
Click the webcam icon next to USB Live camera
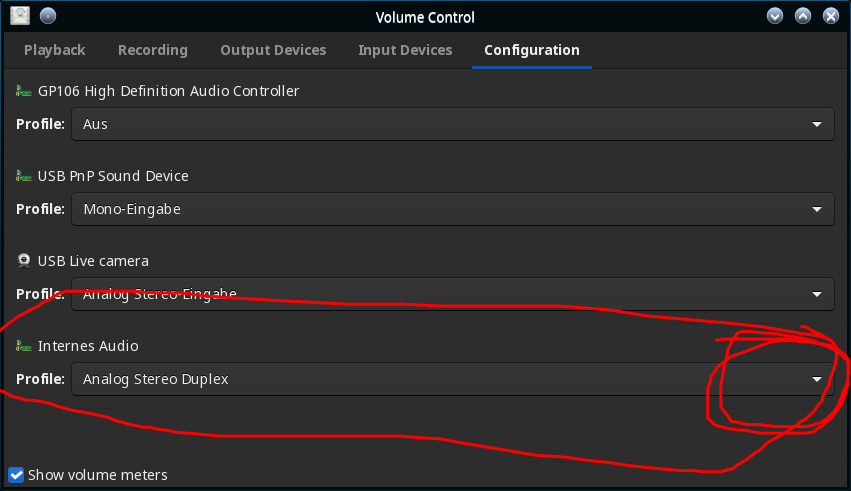pos(23,261)
